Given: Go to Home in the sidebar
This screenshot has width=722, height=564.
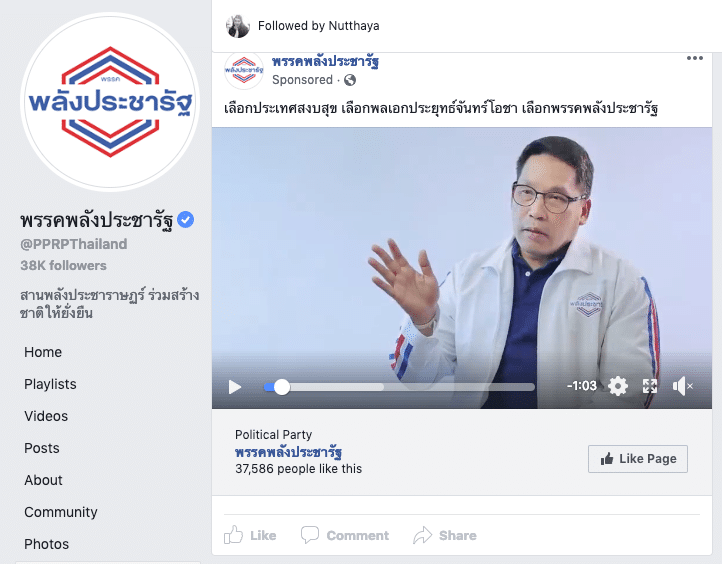Looking at the screenshot, I should tap(43, 352).
